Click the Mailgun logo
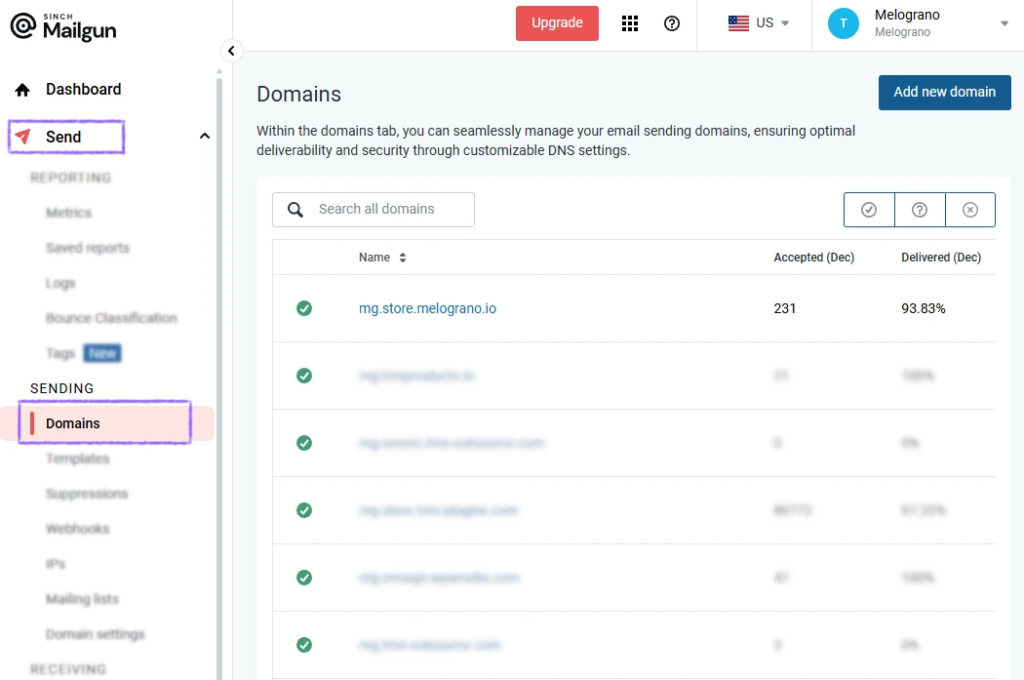The image size is (1024, 680). pos(64,25)
